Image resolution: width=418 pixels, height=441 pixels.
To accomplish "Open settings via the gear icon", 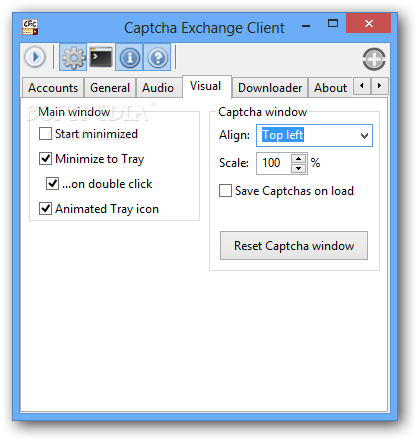I will click(x=73, y=57).
